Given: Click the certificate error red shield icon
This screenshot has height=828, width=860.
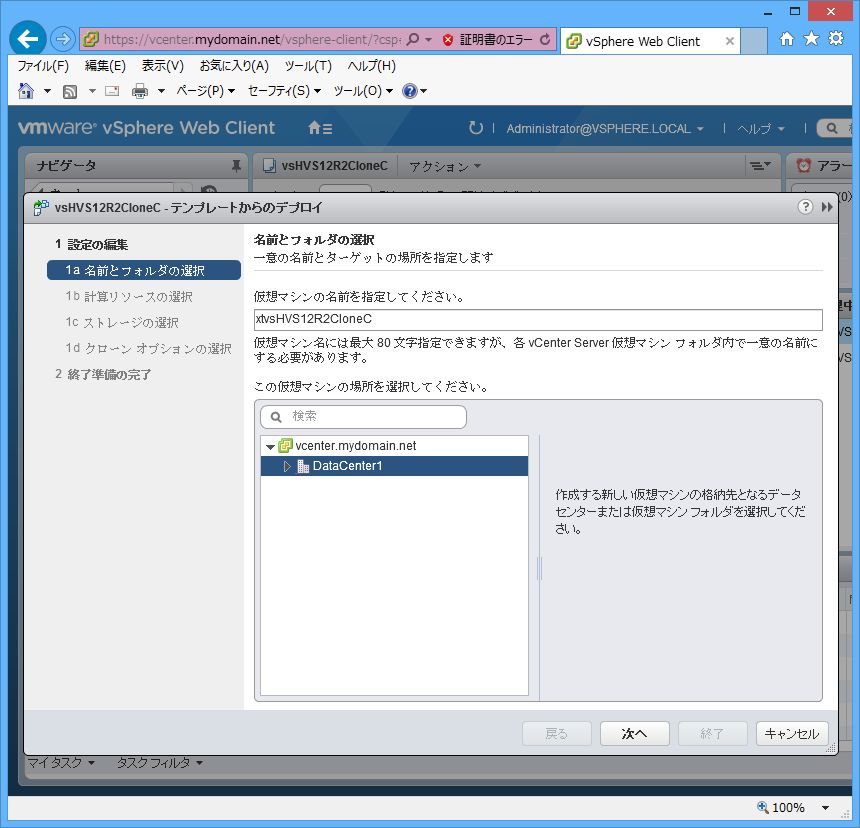Looking at the screenshot, I should point(448,39).
